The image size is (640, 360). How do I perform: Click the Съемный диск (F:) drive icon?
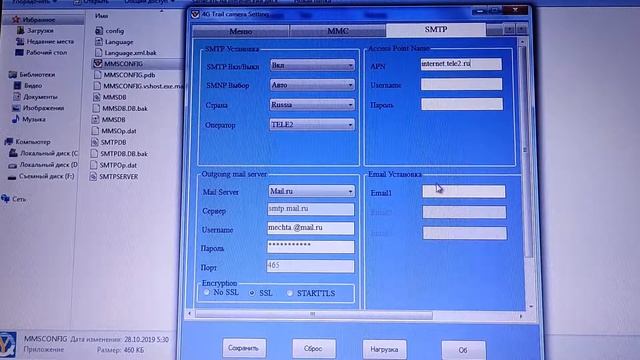12,177
